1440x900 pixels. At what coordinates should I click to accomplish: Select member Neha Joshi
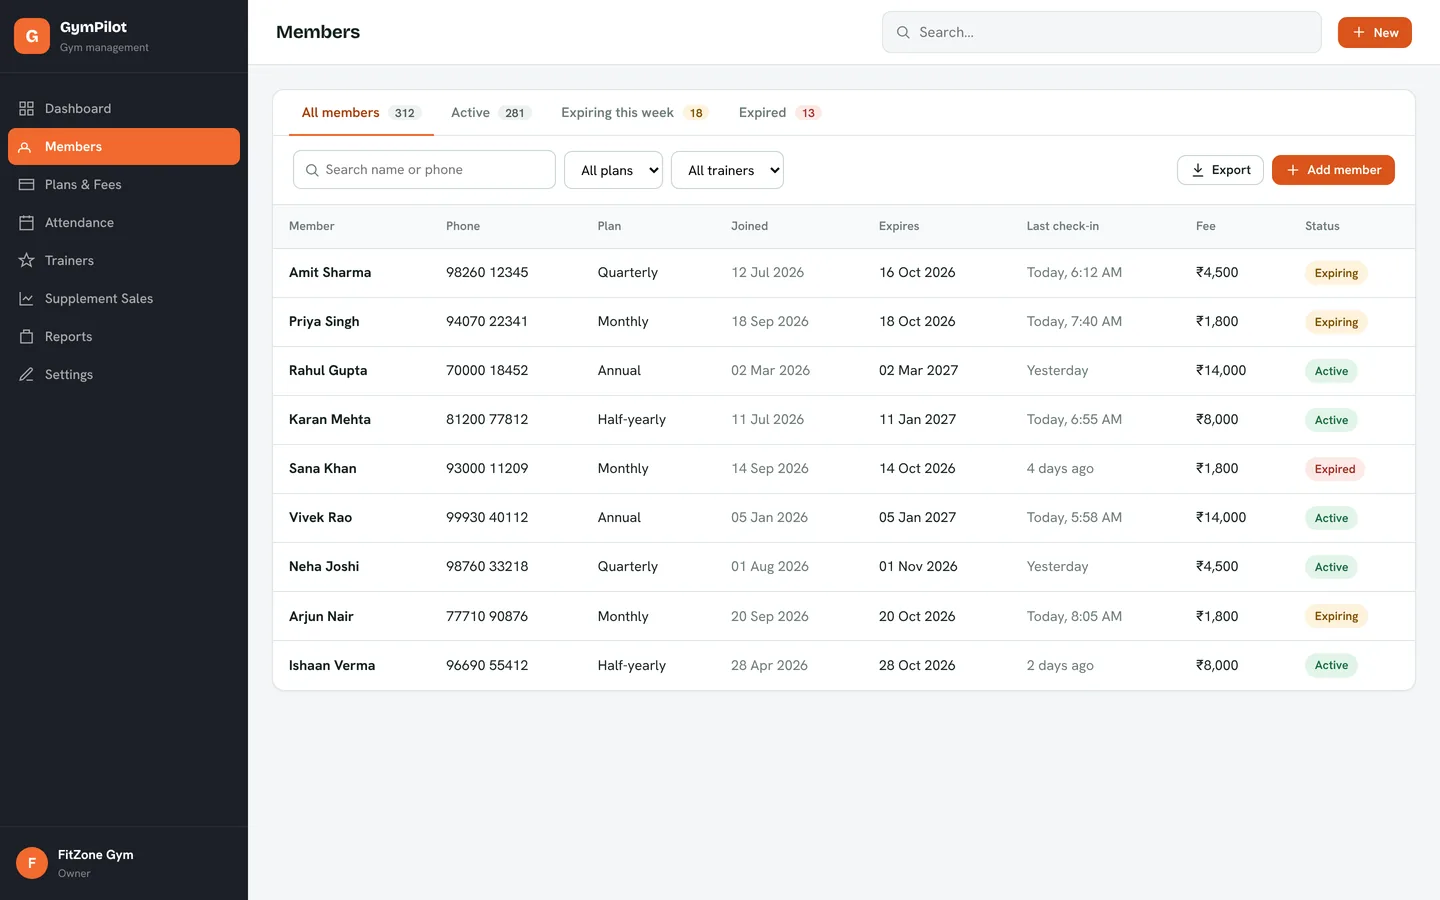click(324, 566)
